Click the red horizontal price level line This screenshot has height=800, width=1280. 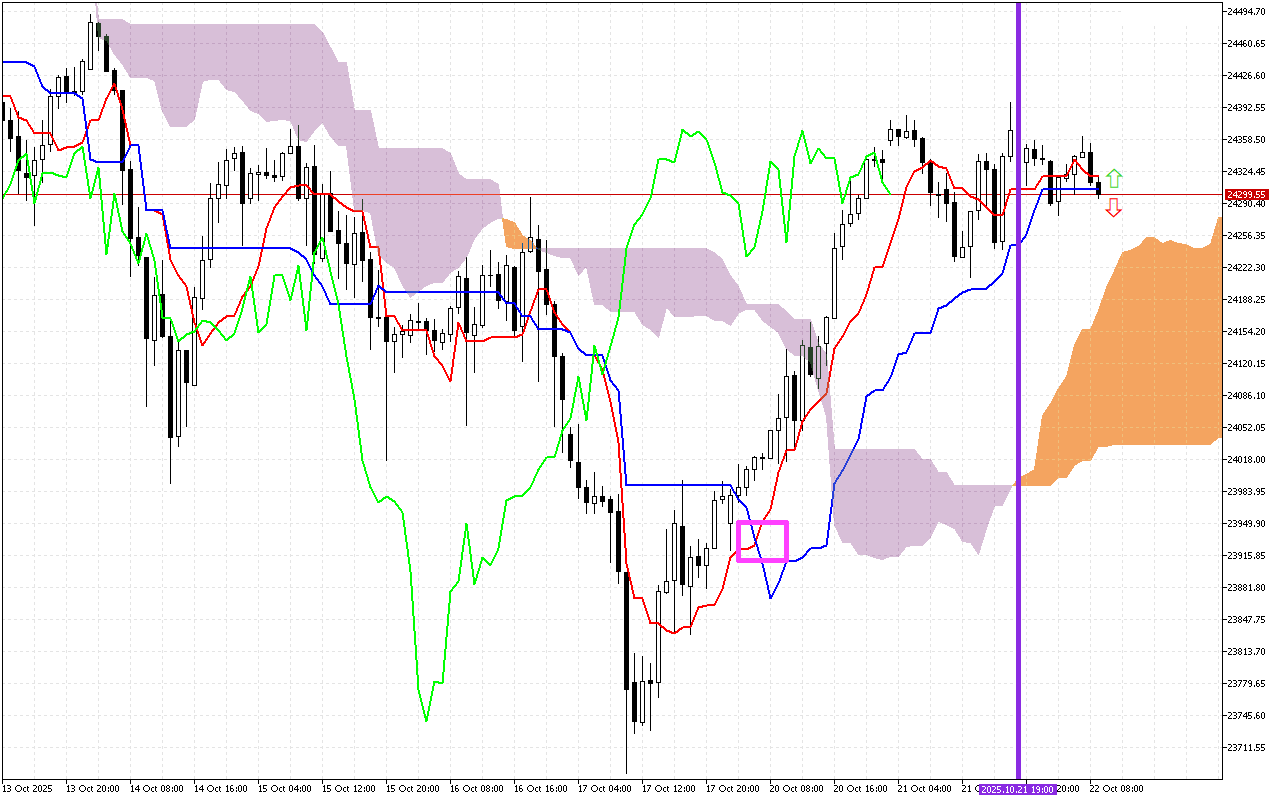pyautogui.click(x=600, y=195)
